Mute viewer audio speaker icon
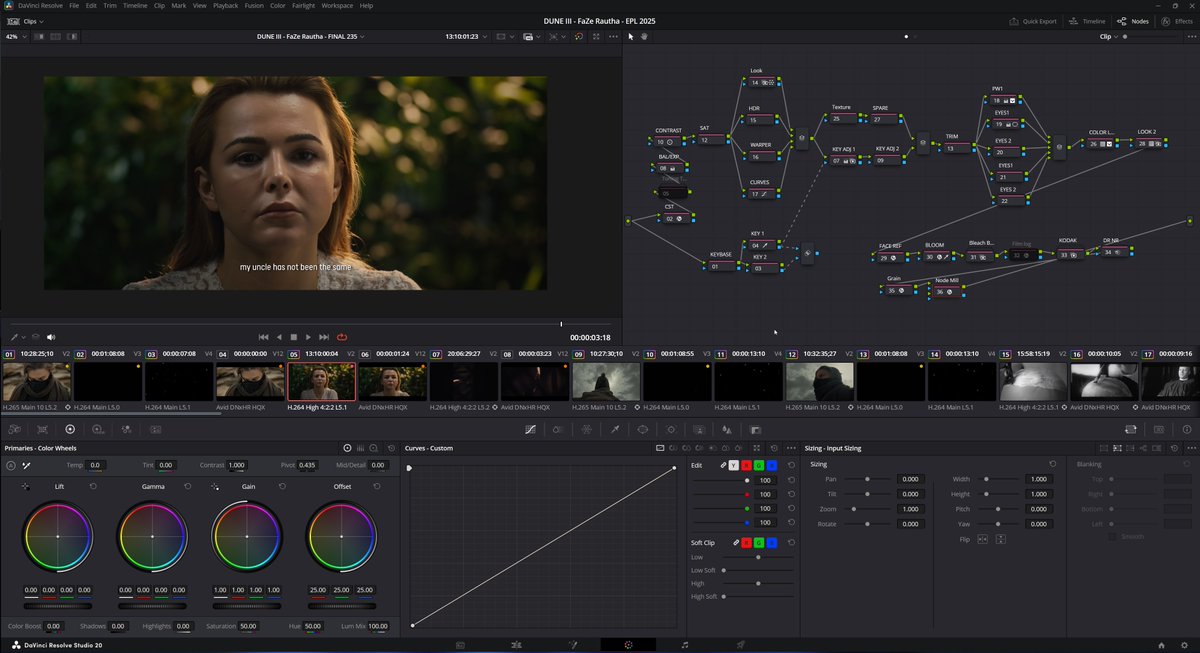Screen dimensions: 1200x653 point(51,337)
